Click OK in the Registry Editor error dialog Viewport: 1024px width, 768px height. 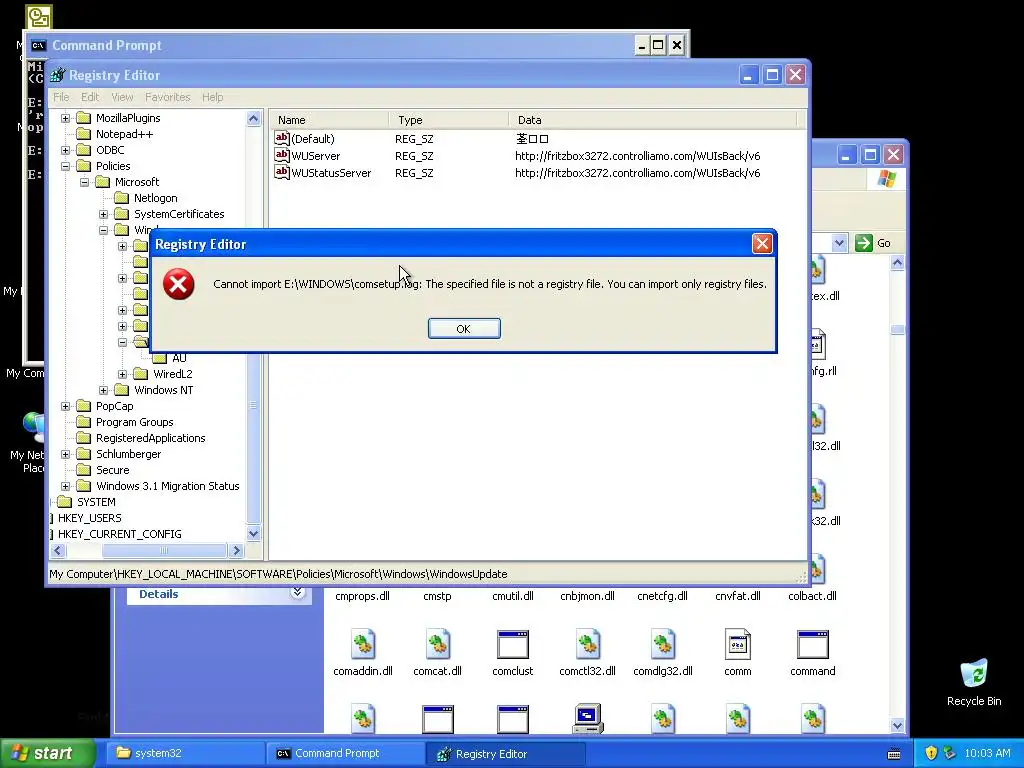pyautogui.click(x=464, y=328)
